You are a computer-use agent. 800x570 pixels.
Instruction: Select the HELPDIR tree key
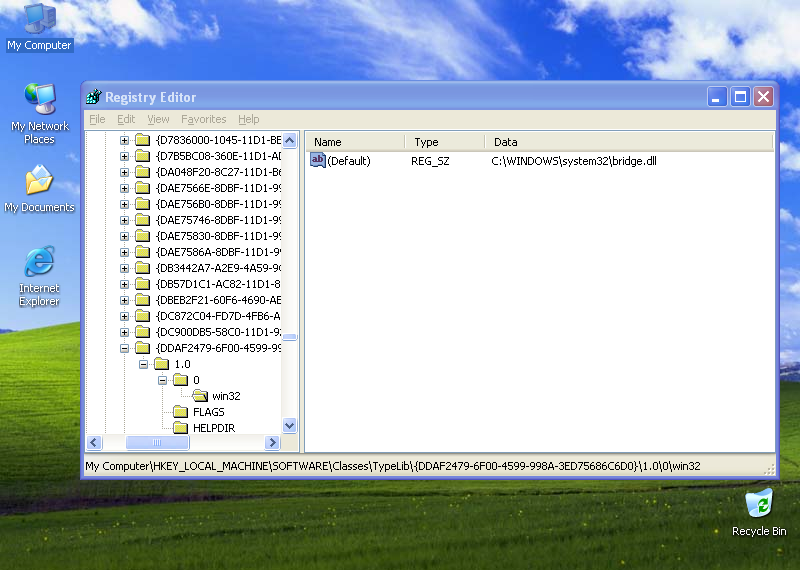click(208, 428)
